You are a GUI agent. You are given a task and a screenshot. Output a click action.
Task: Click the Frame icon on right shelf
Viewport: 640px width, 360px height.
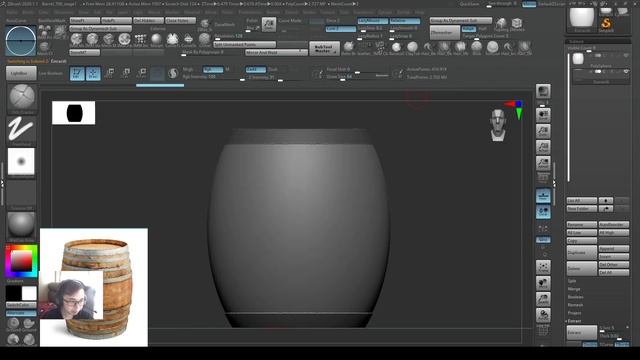543,267
